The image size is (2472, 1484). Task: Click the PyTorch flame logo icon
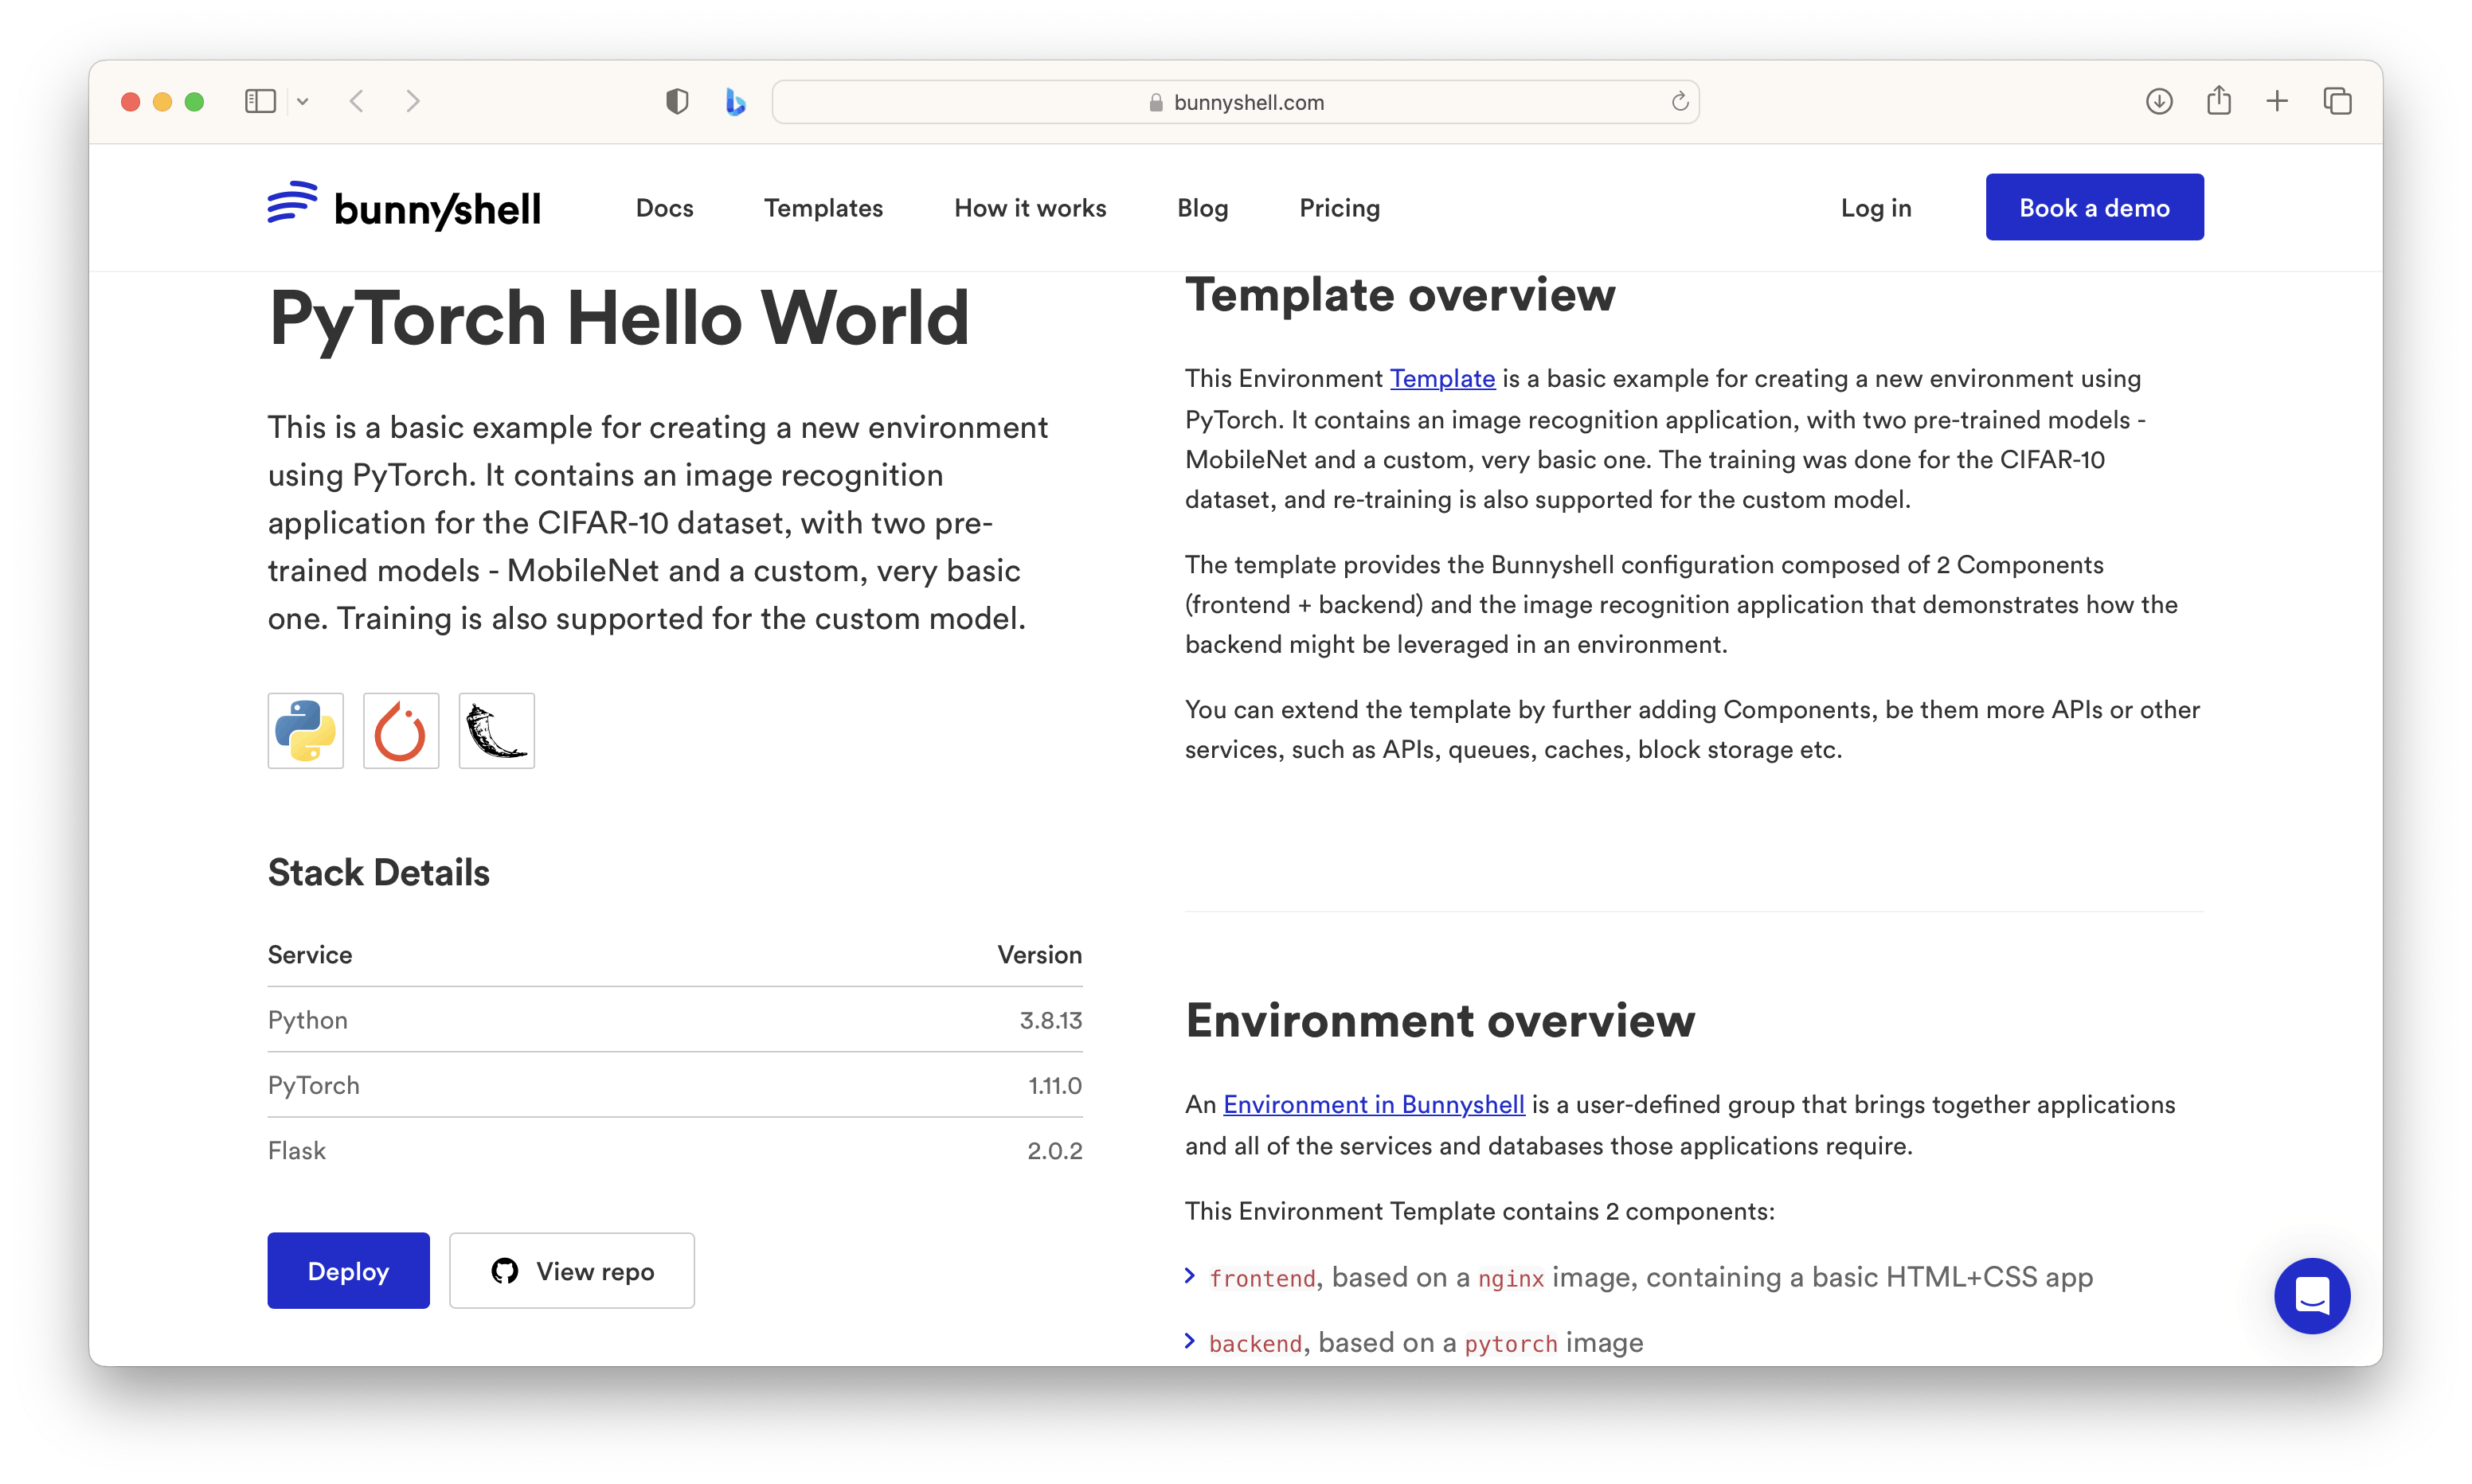pyautogui.click(x=400, y=731)
